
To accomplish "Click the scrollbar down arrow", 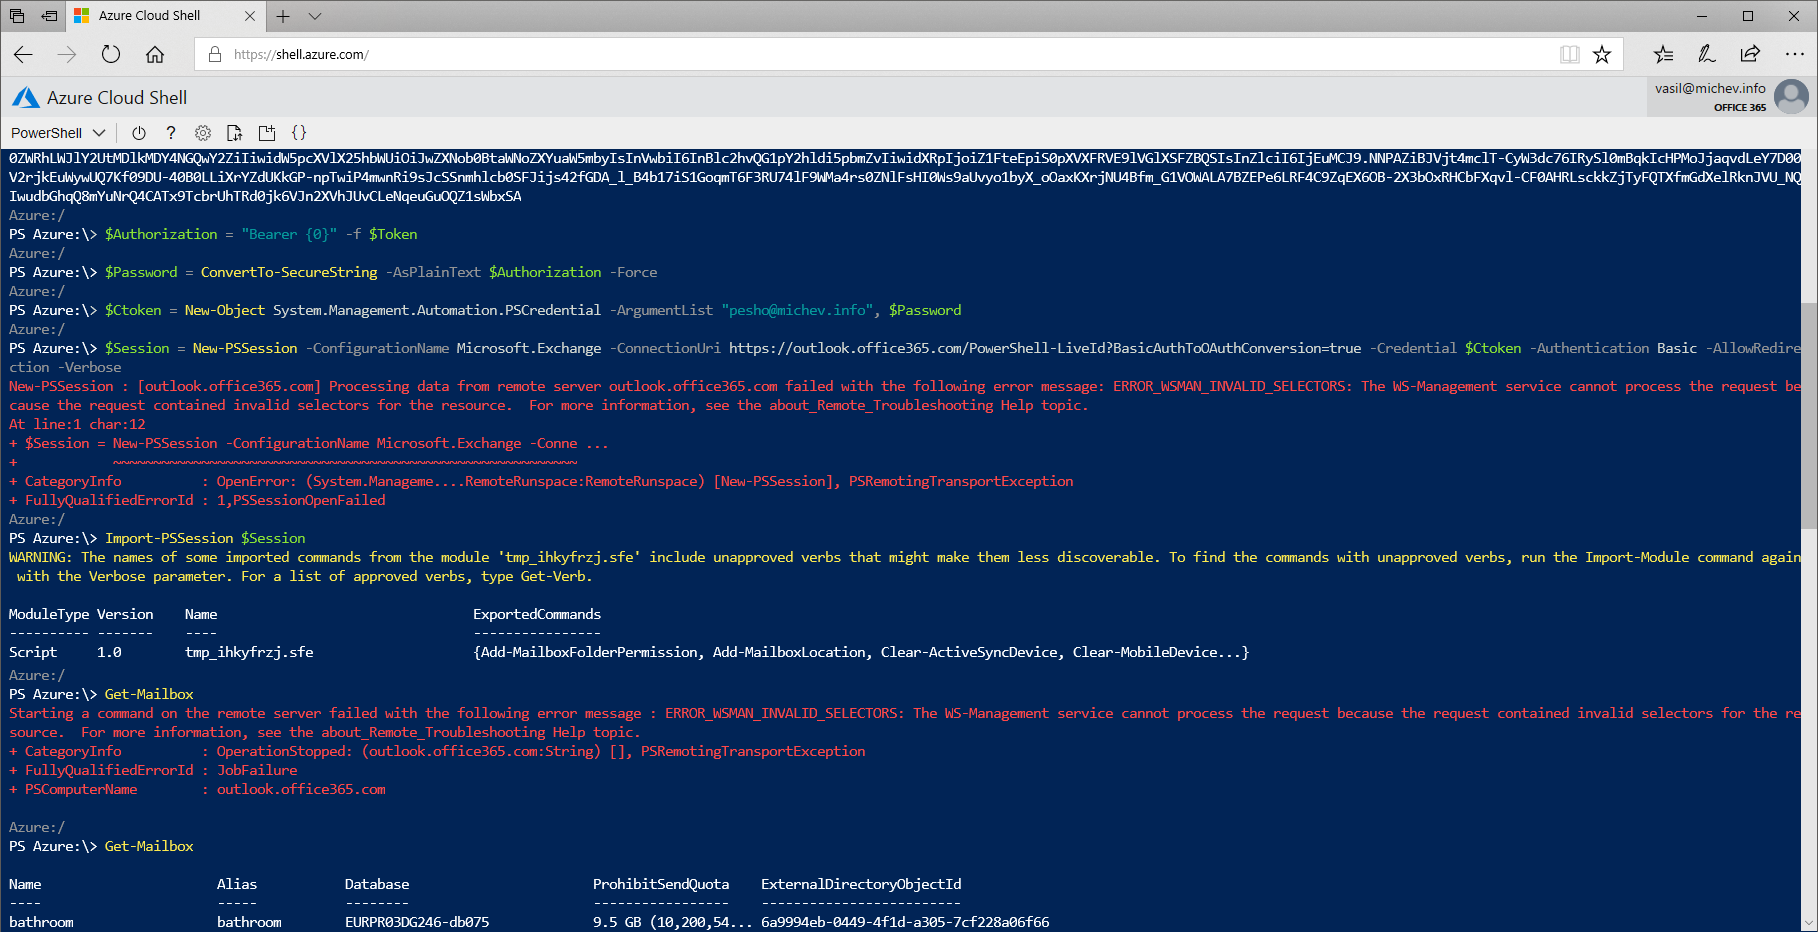I will (x=1808, y=923).
